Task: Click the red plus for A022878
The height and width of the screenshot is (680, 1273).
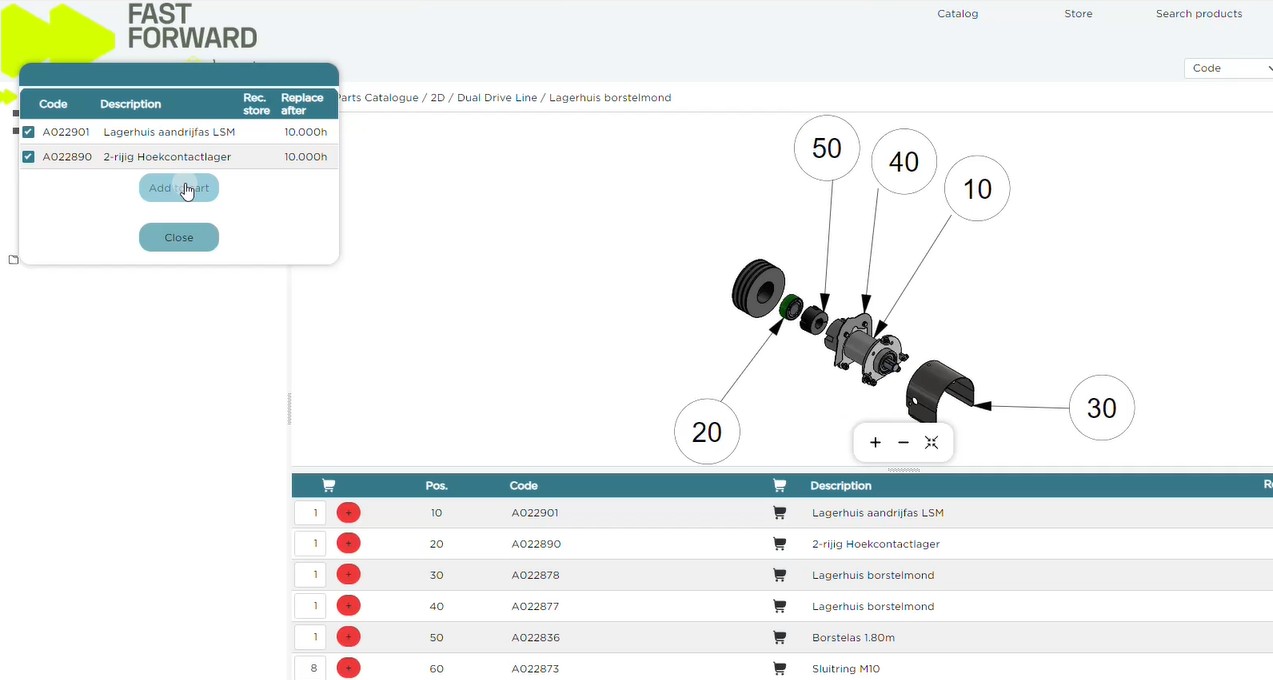Action: coord(348,575)
